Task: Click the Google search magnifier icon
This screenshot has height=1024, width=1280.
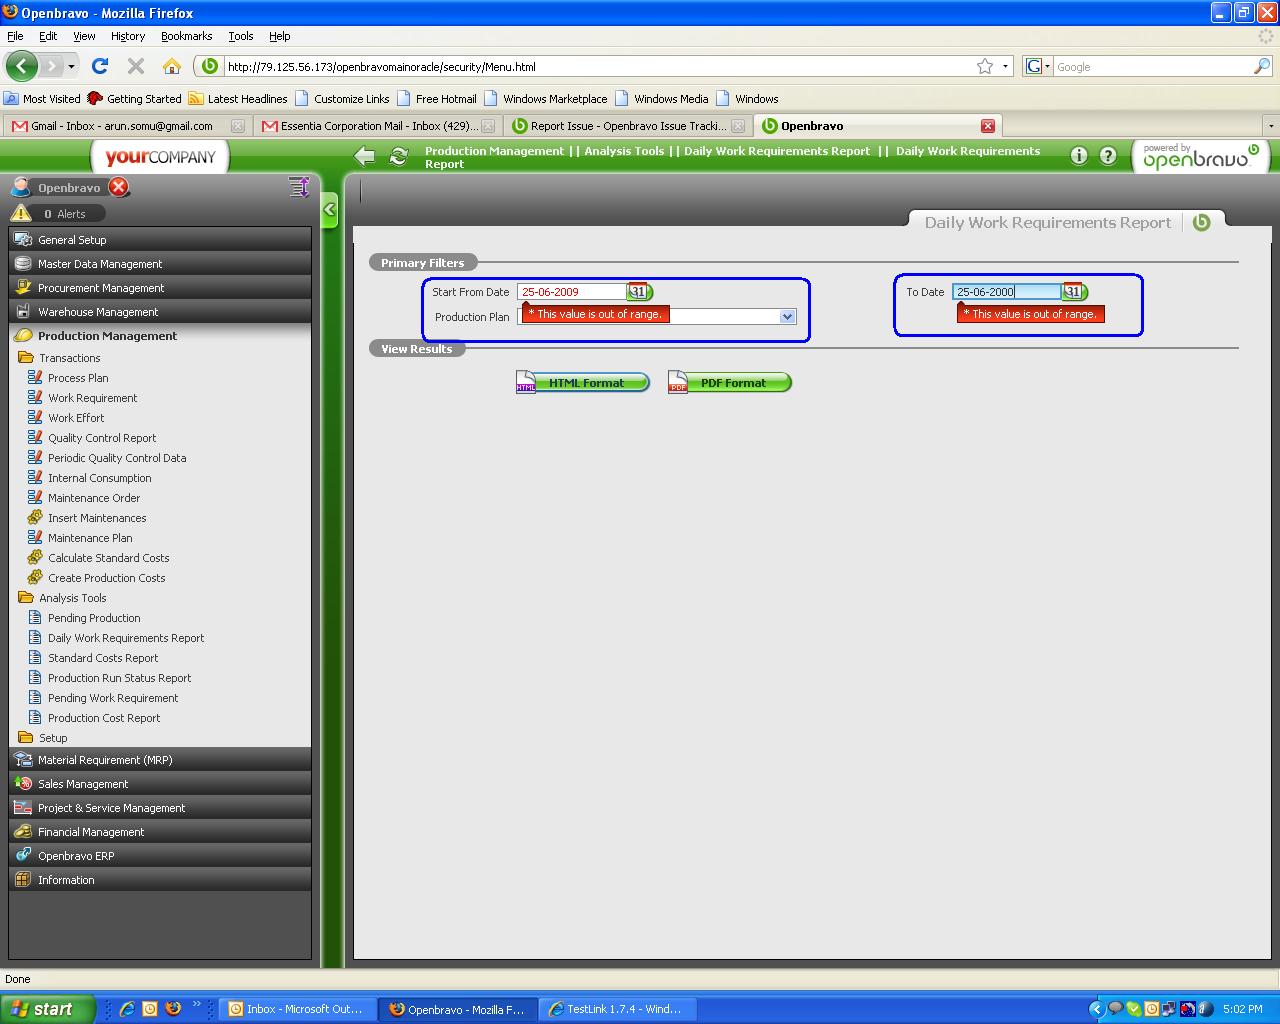Action: point(1262,66)
